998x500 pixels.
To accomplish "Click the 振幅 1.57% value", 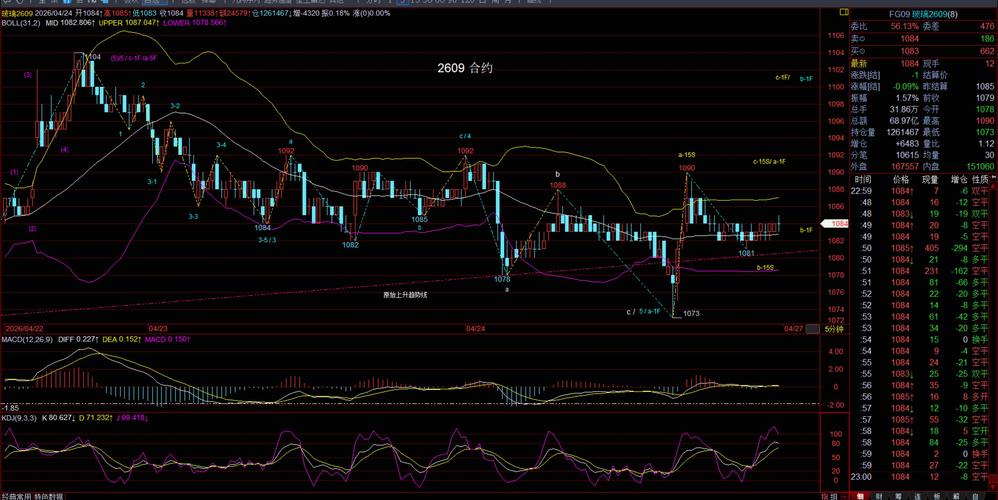I will (908, 98).
